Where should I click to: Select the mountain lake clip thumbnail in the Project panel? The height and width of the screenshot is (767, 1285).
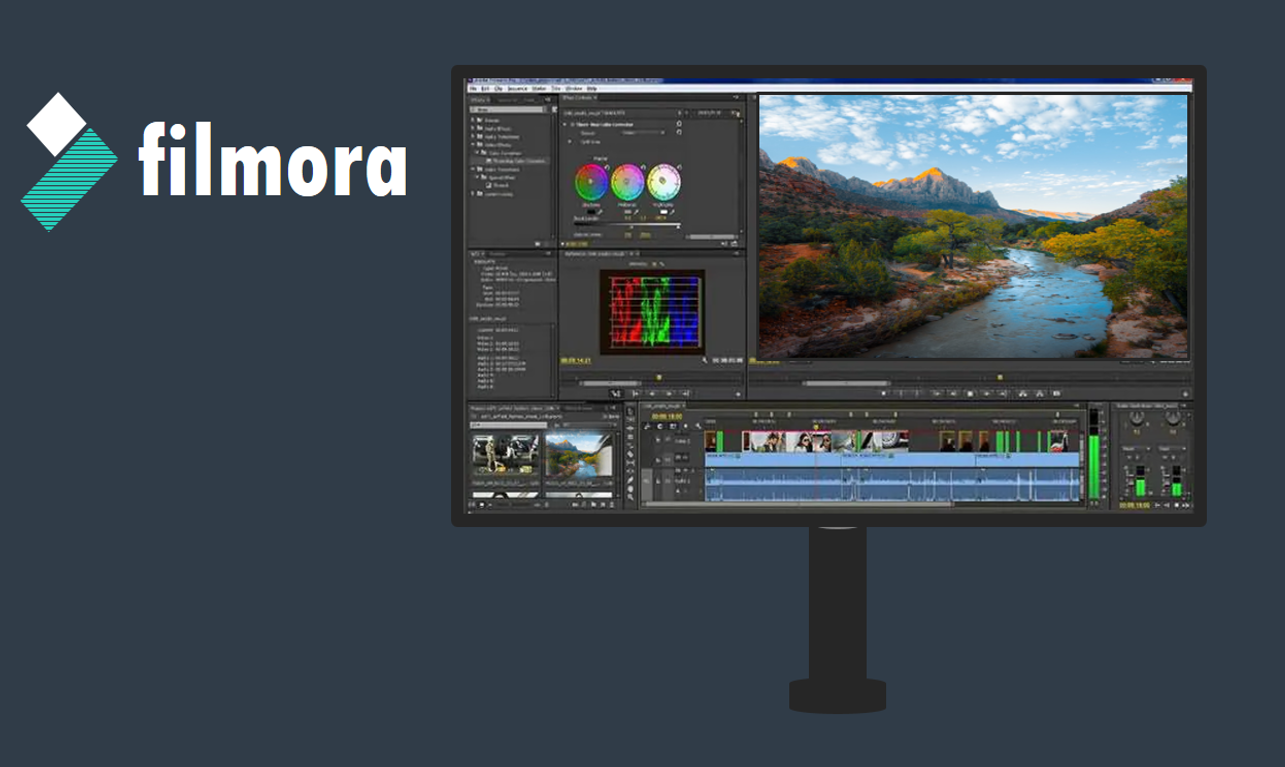click(575, 455)
